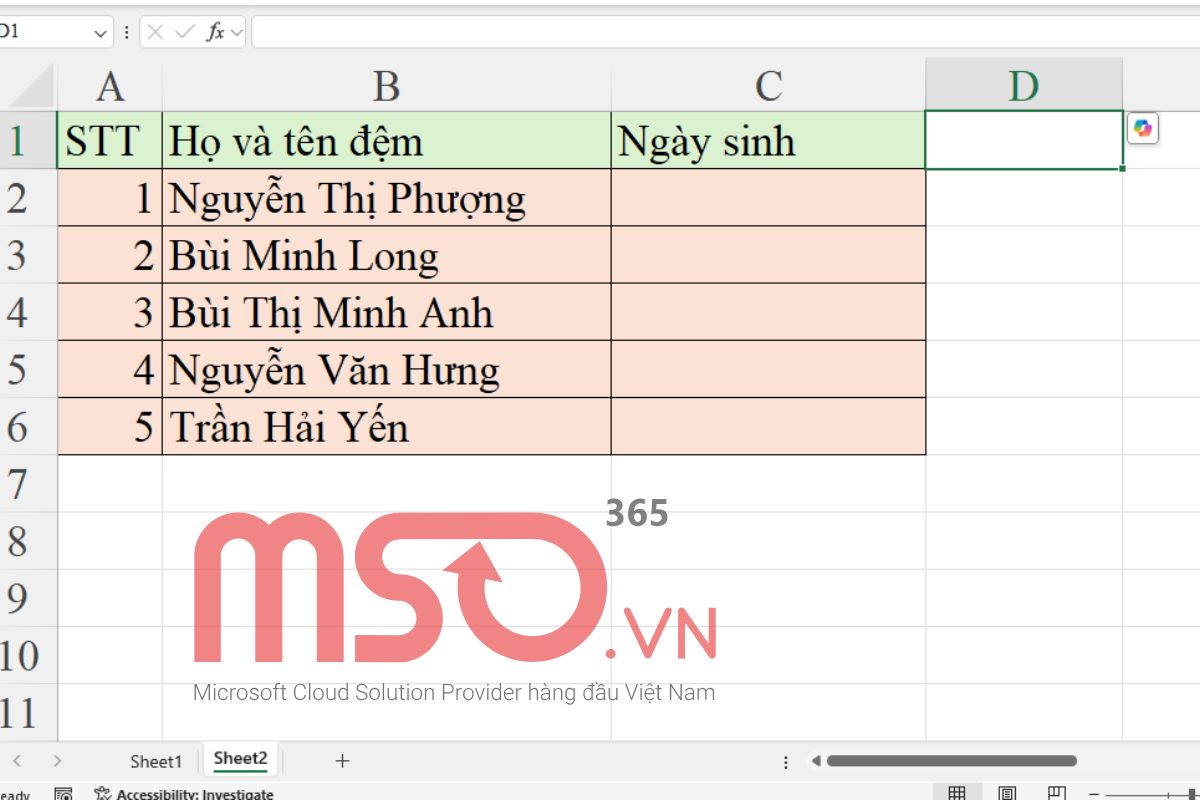This screenshot has width=1200, height=800.
Task: Click the empty Ngày sinh cell for Trần Hải Yến
Action: click(x=768, y=426)
